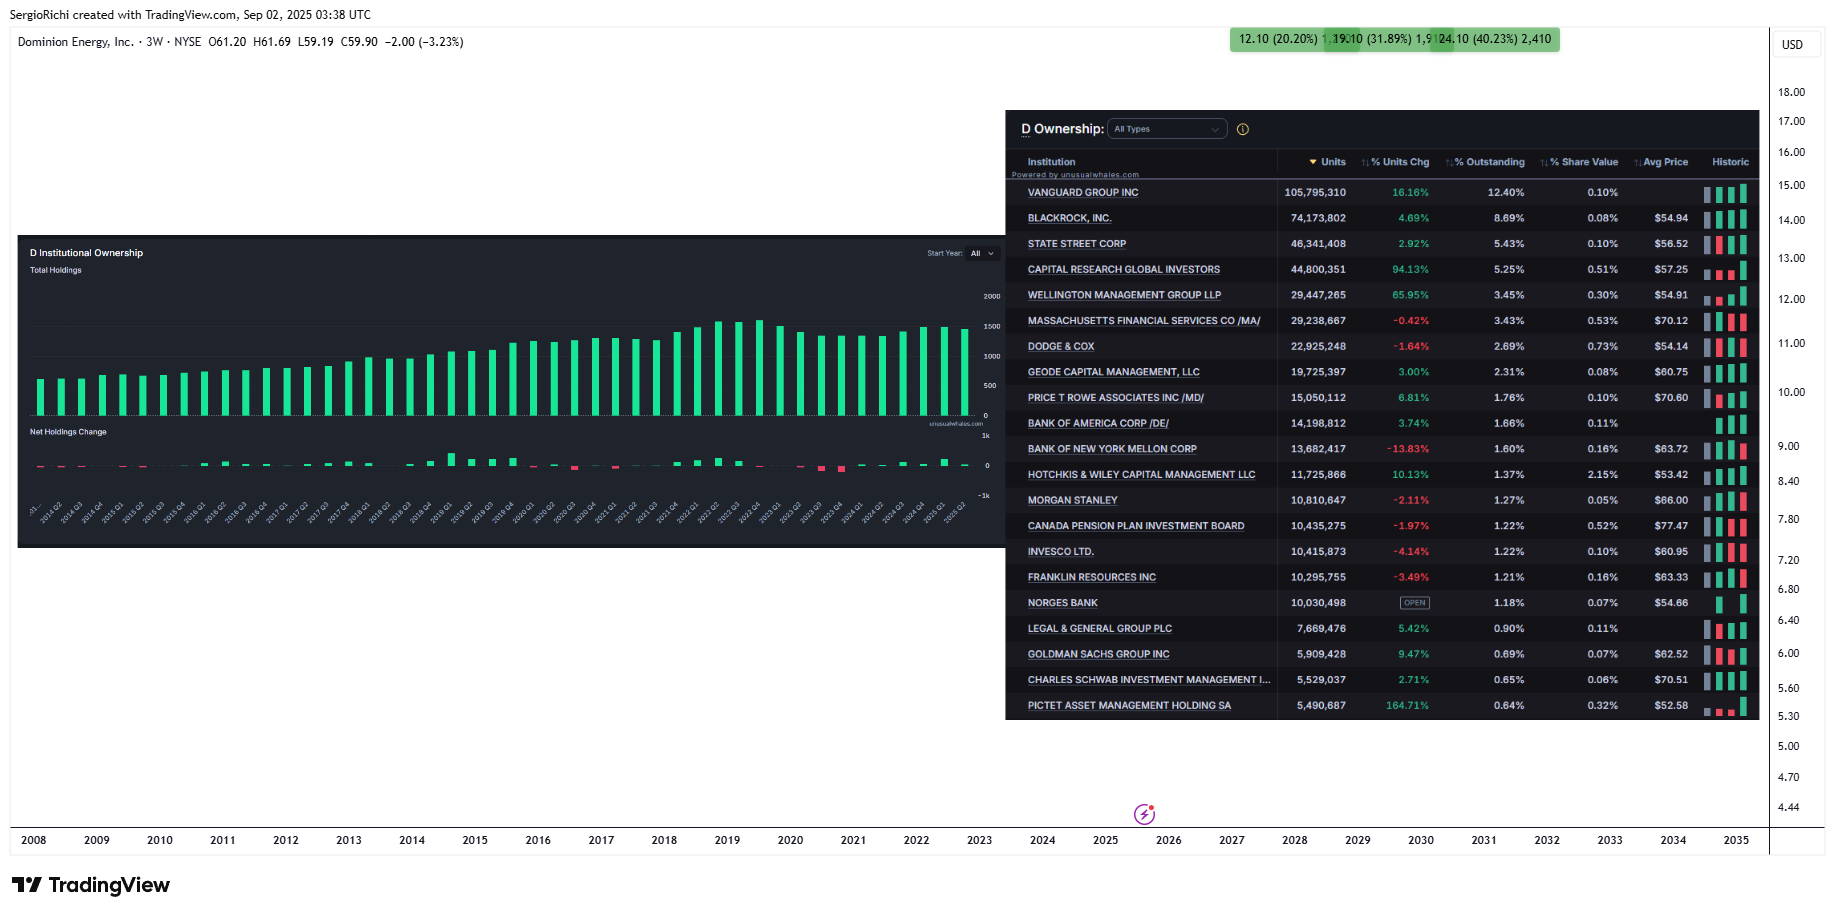Click the 94.13% units change value
The width and height of the screenshot is (1835, 915).
tap(1410, 270)
